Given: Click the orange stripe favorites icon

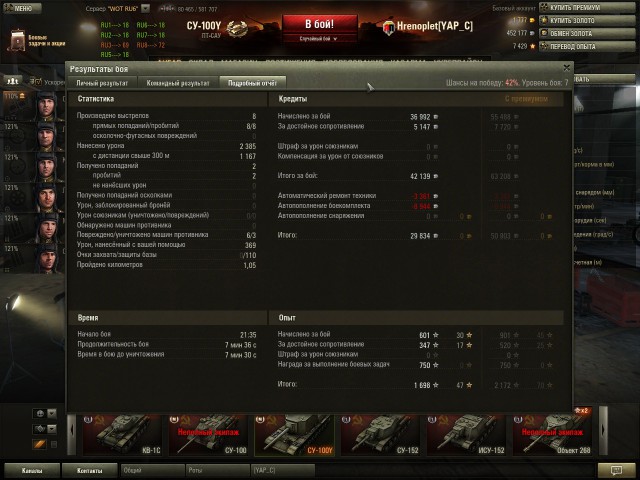Looking at the screenshot, I should click(40, 444).
